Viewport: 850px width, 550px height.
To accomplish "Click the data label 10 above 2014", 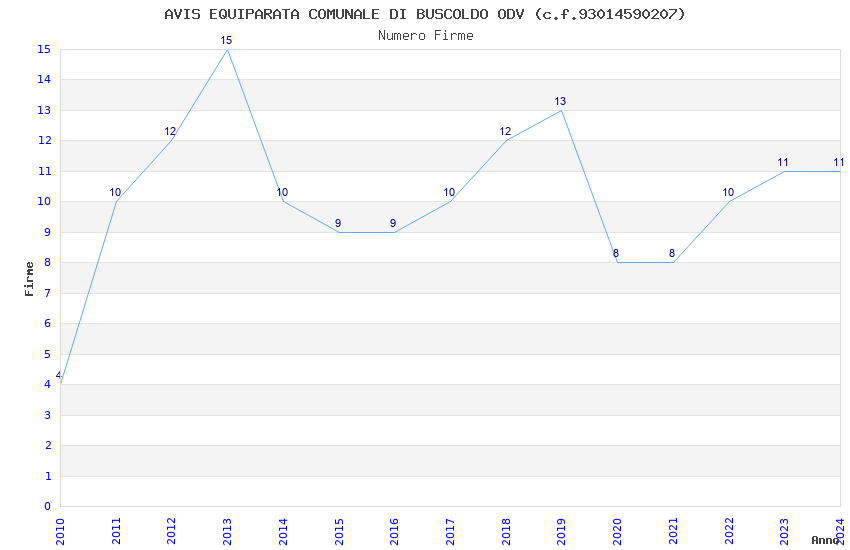I will [282, 192].
